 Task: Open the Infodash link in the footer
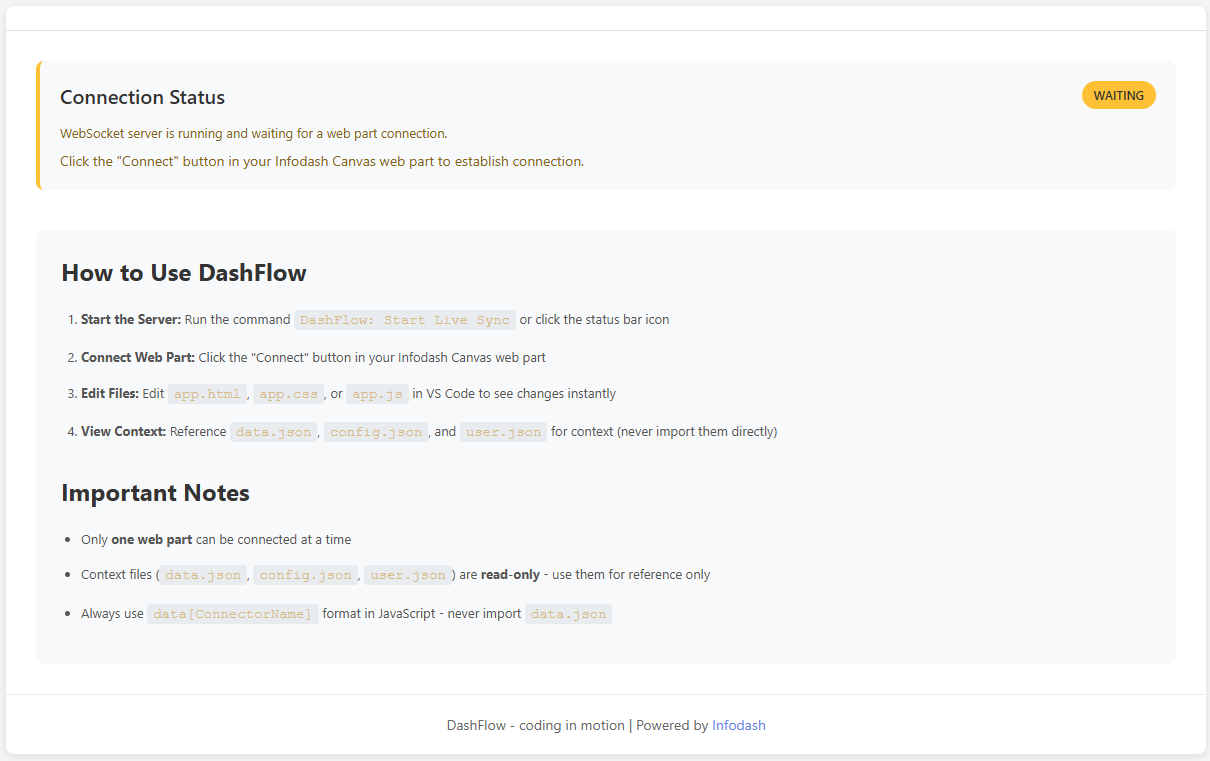pos(739,725)
